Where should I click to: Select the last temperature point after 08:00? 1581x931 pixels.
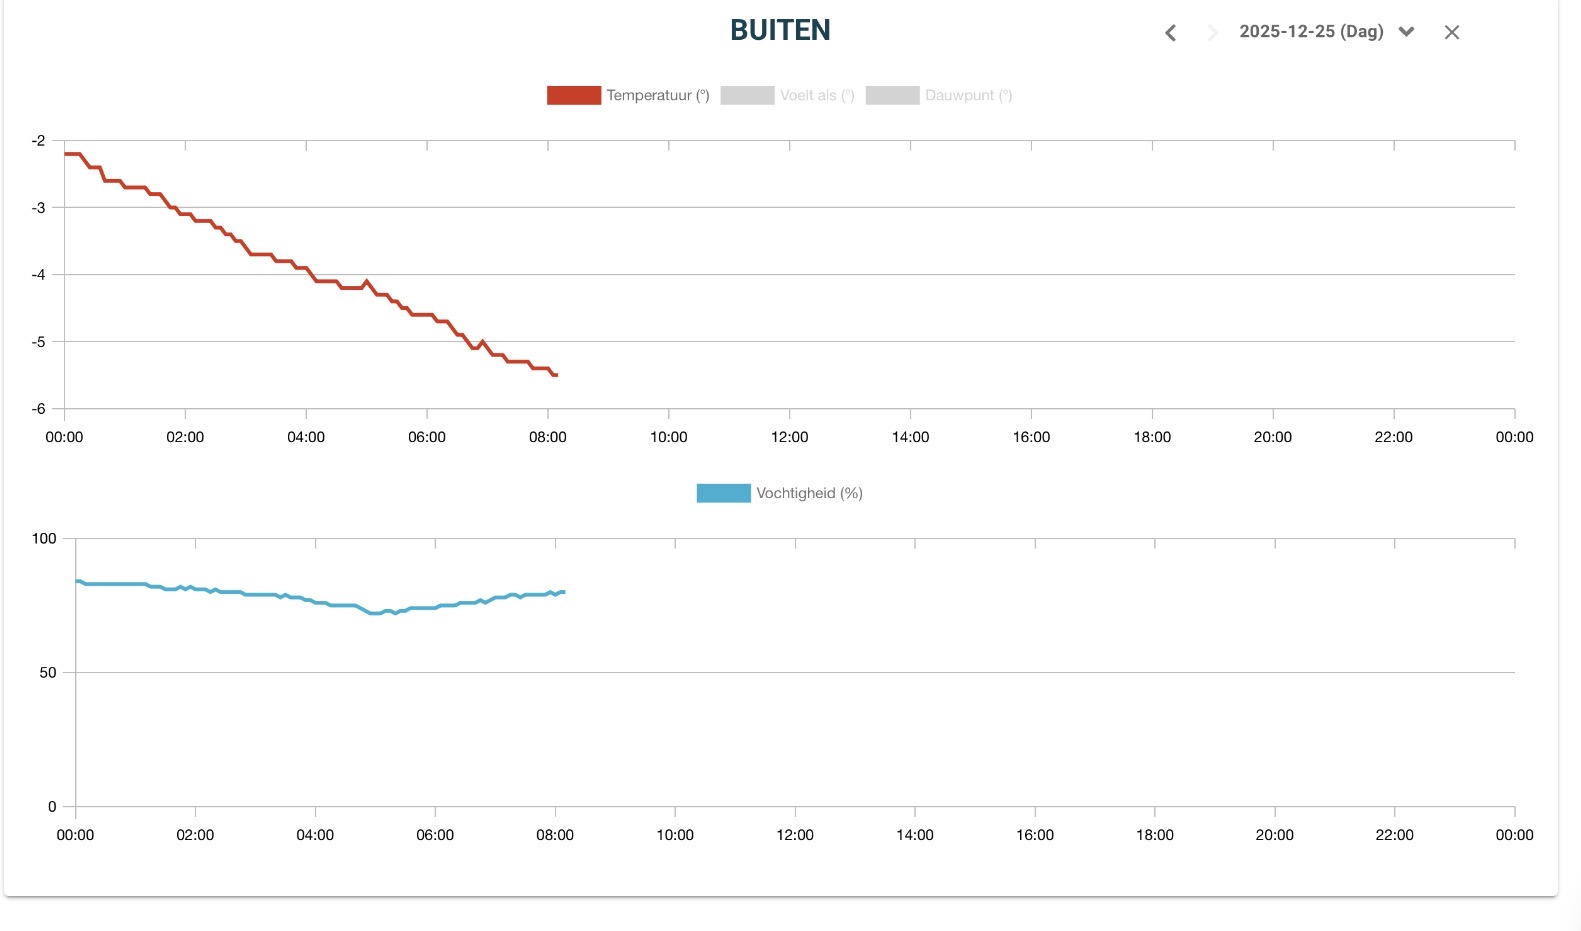coord(556,375)
